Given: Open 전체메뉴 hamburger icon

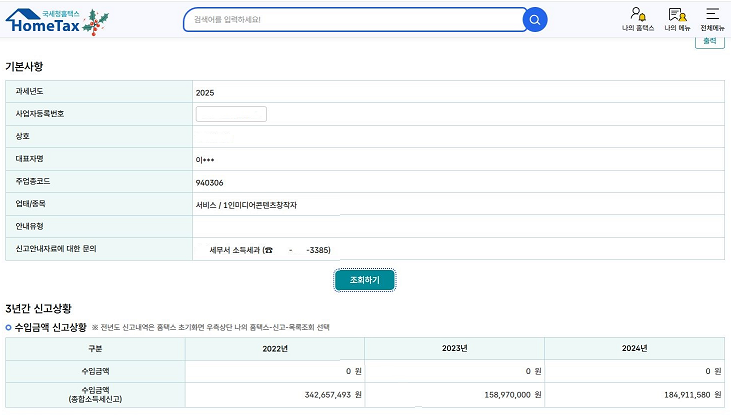Looking at the screenshot, I should (712, 20).
